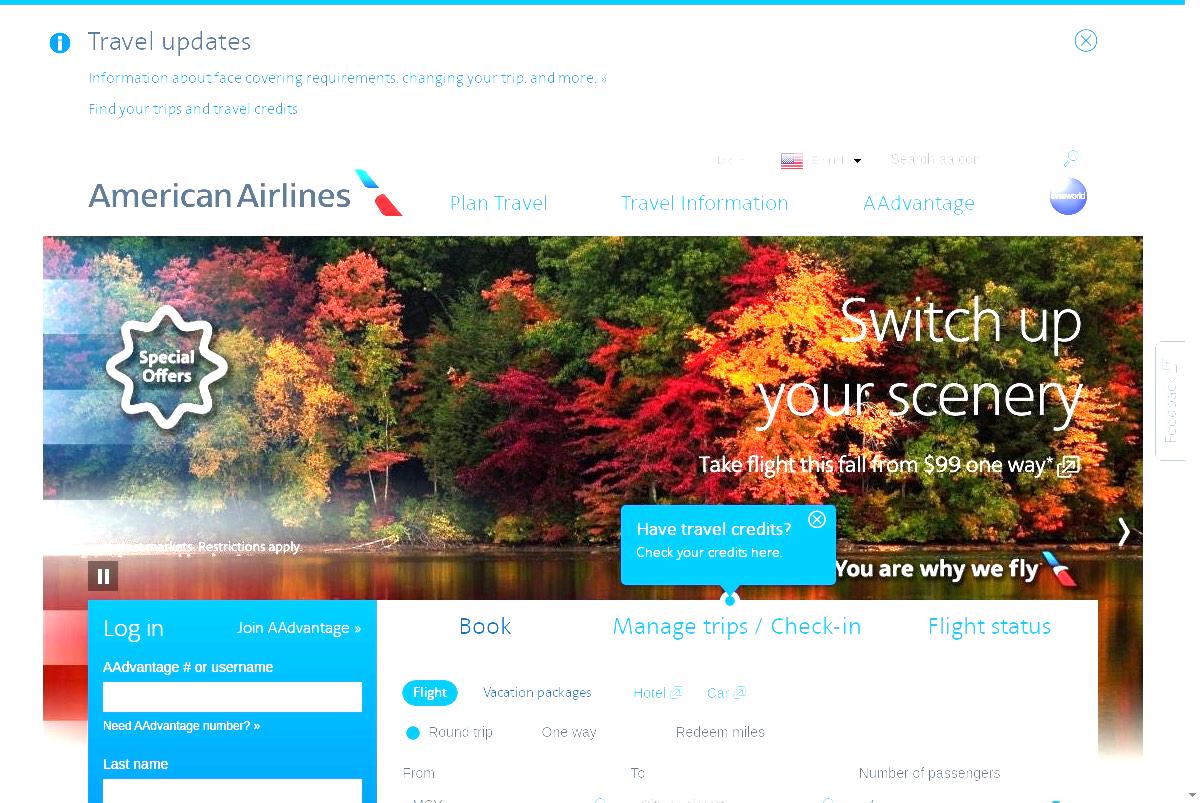Switch to the Flight status tab
1200x803 pixels.
[989, 626]
